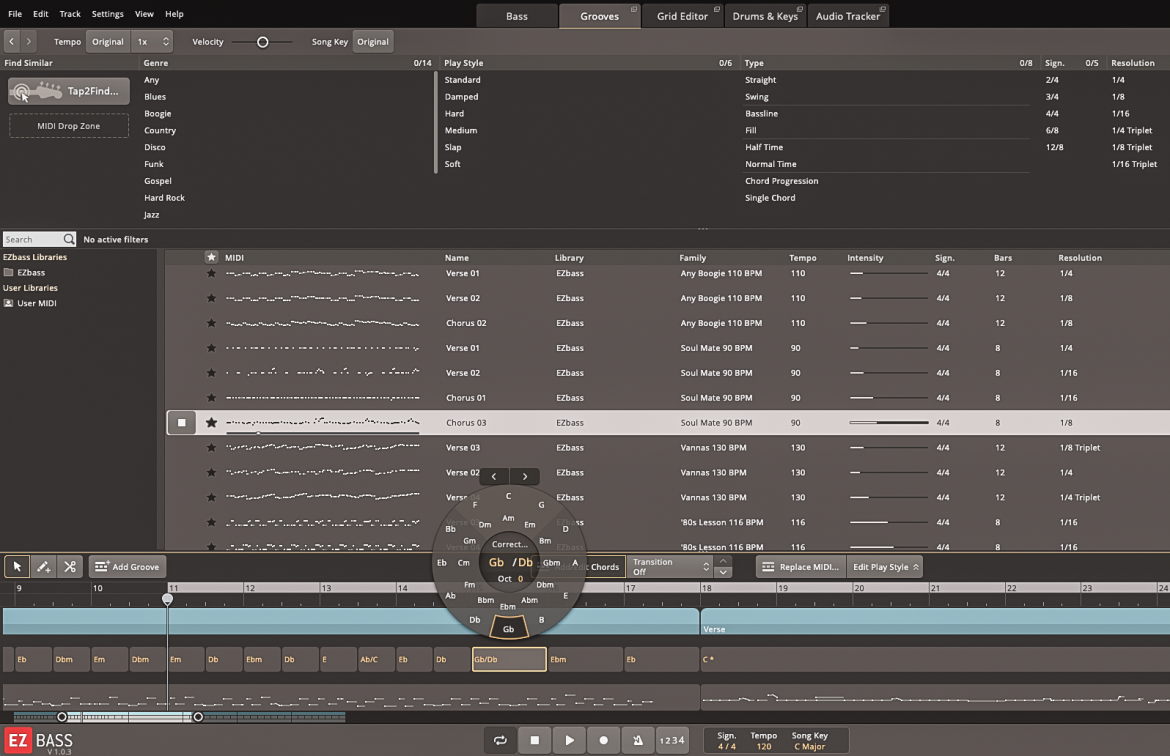Filter type by Bassline

tap(761, 113)
